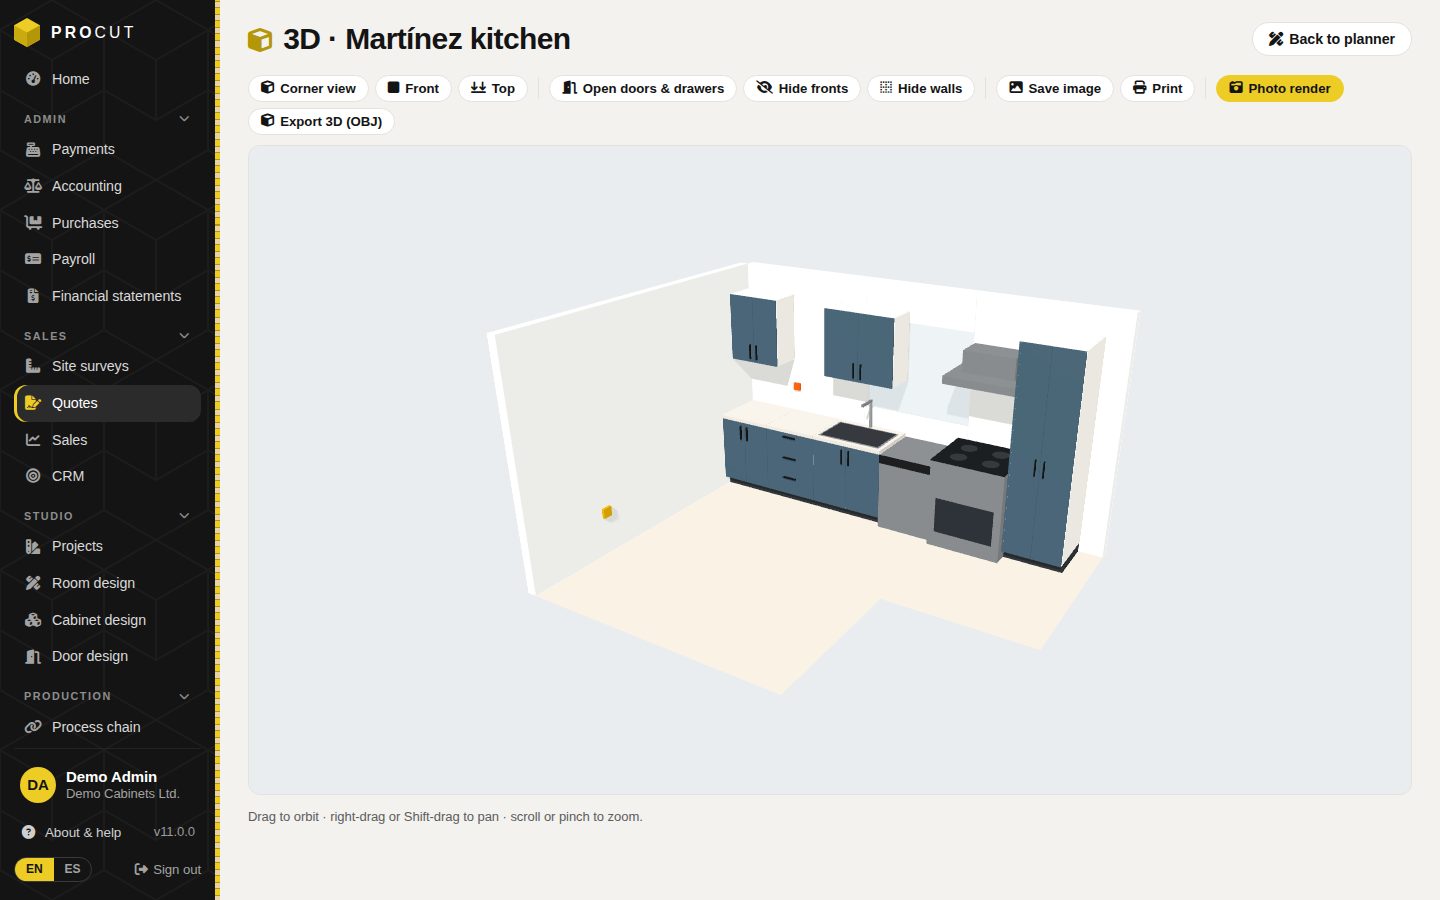The width and height of the screenshot is (1440, 900).
Task: Open Financial statements icon
Action: (33, 296)
